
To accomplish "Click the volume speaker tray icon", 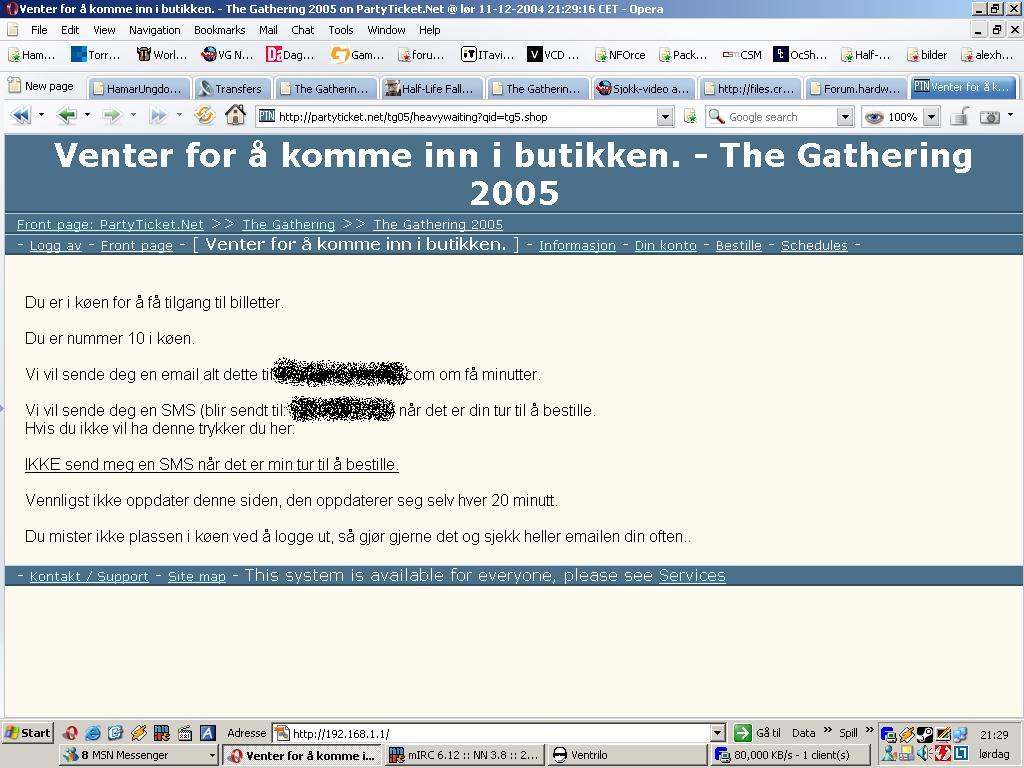I will 925,753.
